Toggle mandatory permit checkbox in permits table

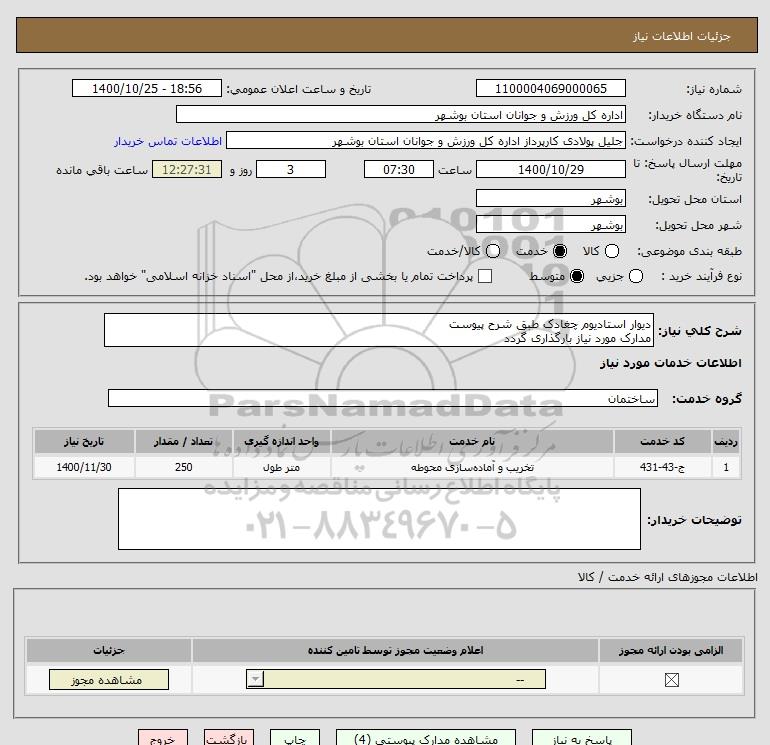[671, 680]
